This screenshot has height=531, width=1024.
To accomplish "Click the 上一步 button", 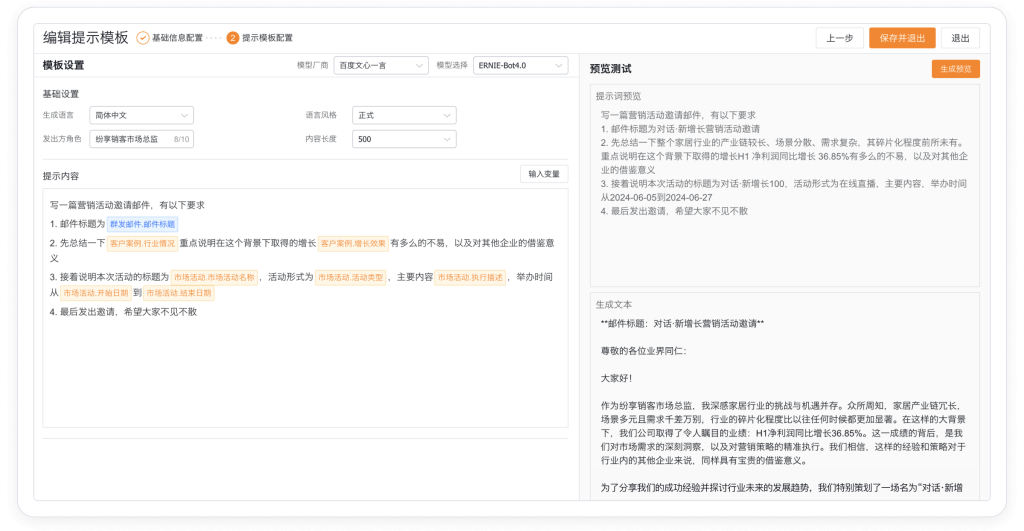I will [x=839, y=38].
